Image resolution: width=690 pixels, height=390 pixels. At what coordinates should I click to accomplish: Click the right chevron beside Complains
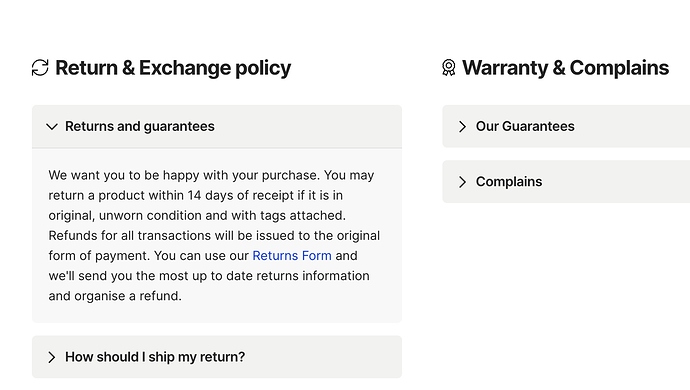pyautogui.click(x=462, y=182)
